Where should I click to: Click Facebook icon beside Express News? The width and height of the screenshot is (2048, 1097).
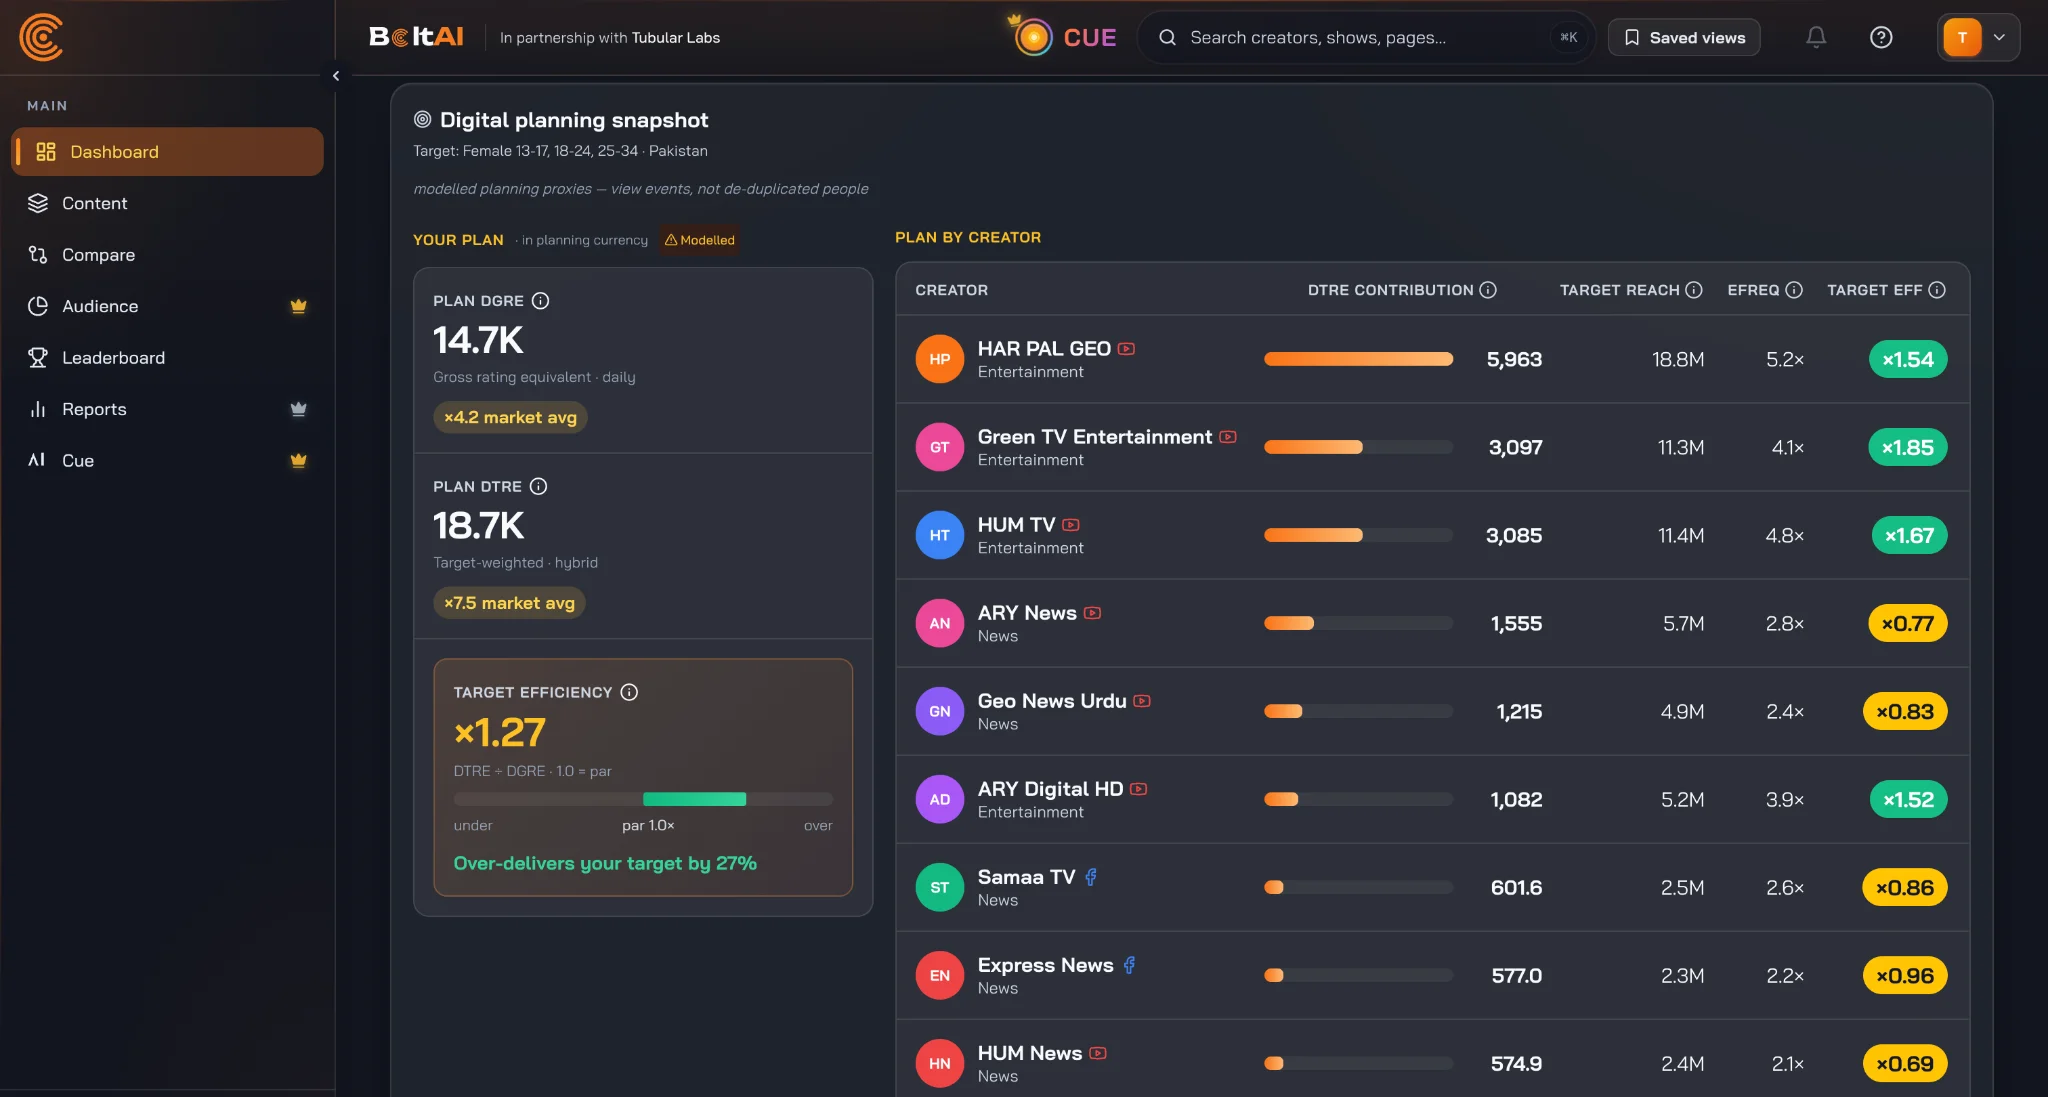pos(1129,965)
